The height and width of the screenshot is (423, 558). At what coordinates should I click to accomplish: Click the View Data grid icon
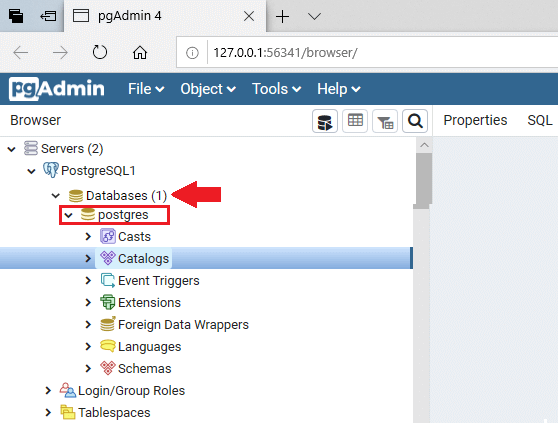(355, 121)
